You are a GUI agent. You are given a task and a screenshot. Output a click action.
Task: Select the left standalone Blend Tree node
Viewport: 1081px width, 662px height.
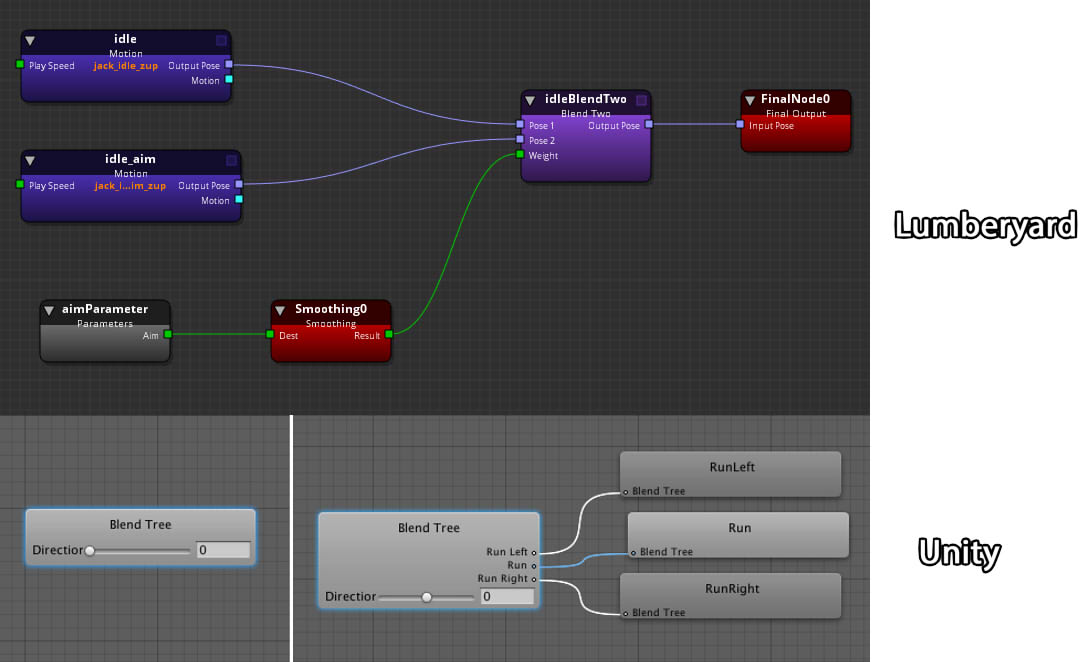pyautogui.click(x=141, y=537)
